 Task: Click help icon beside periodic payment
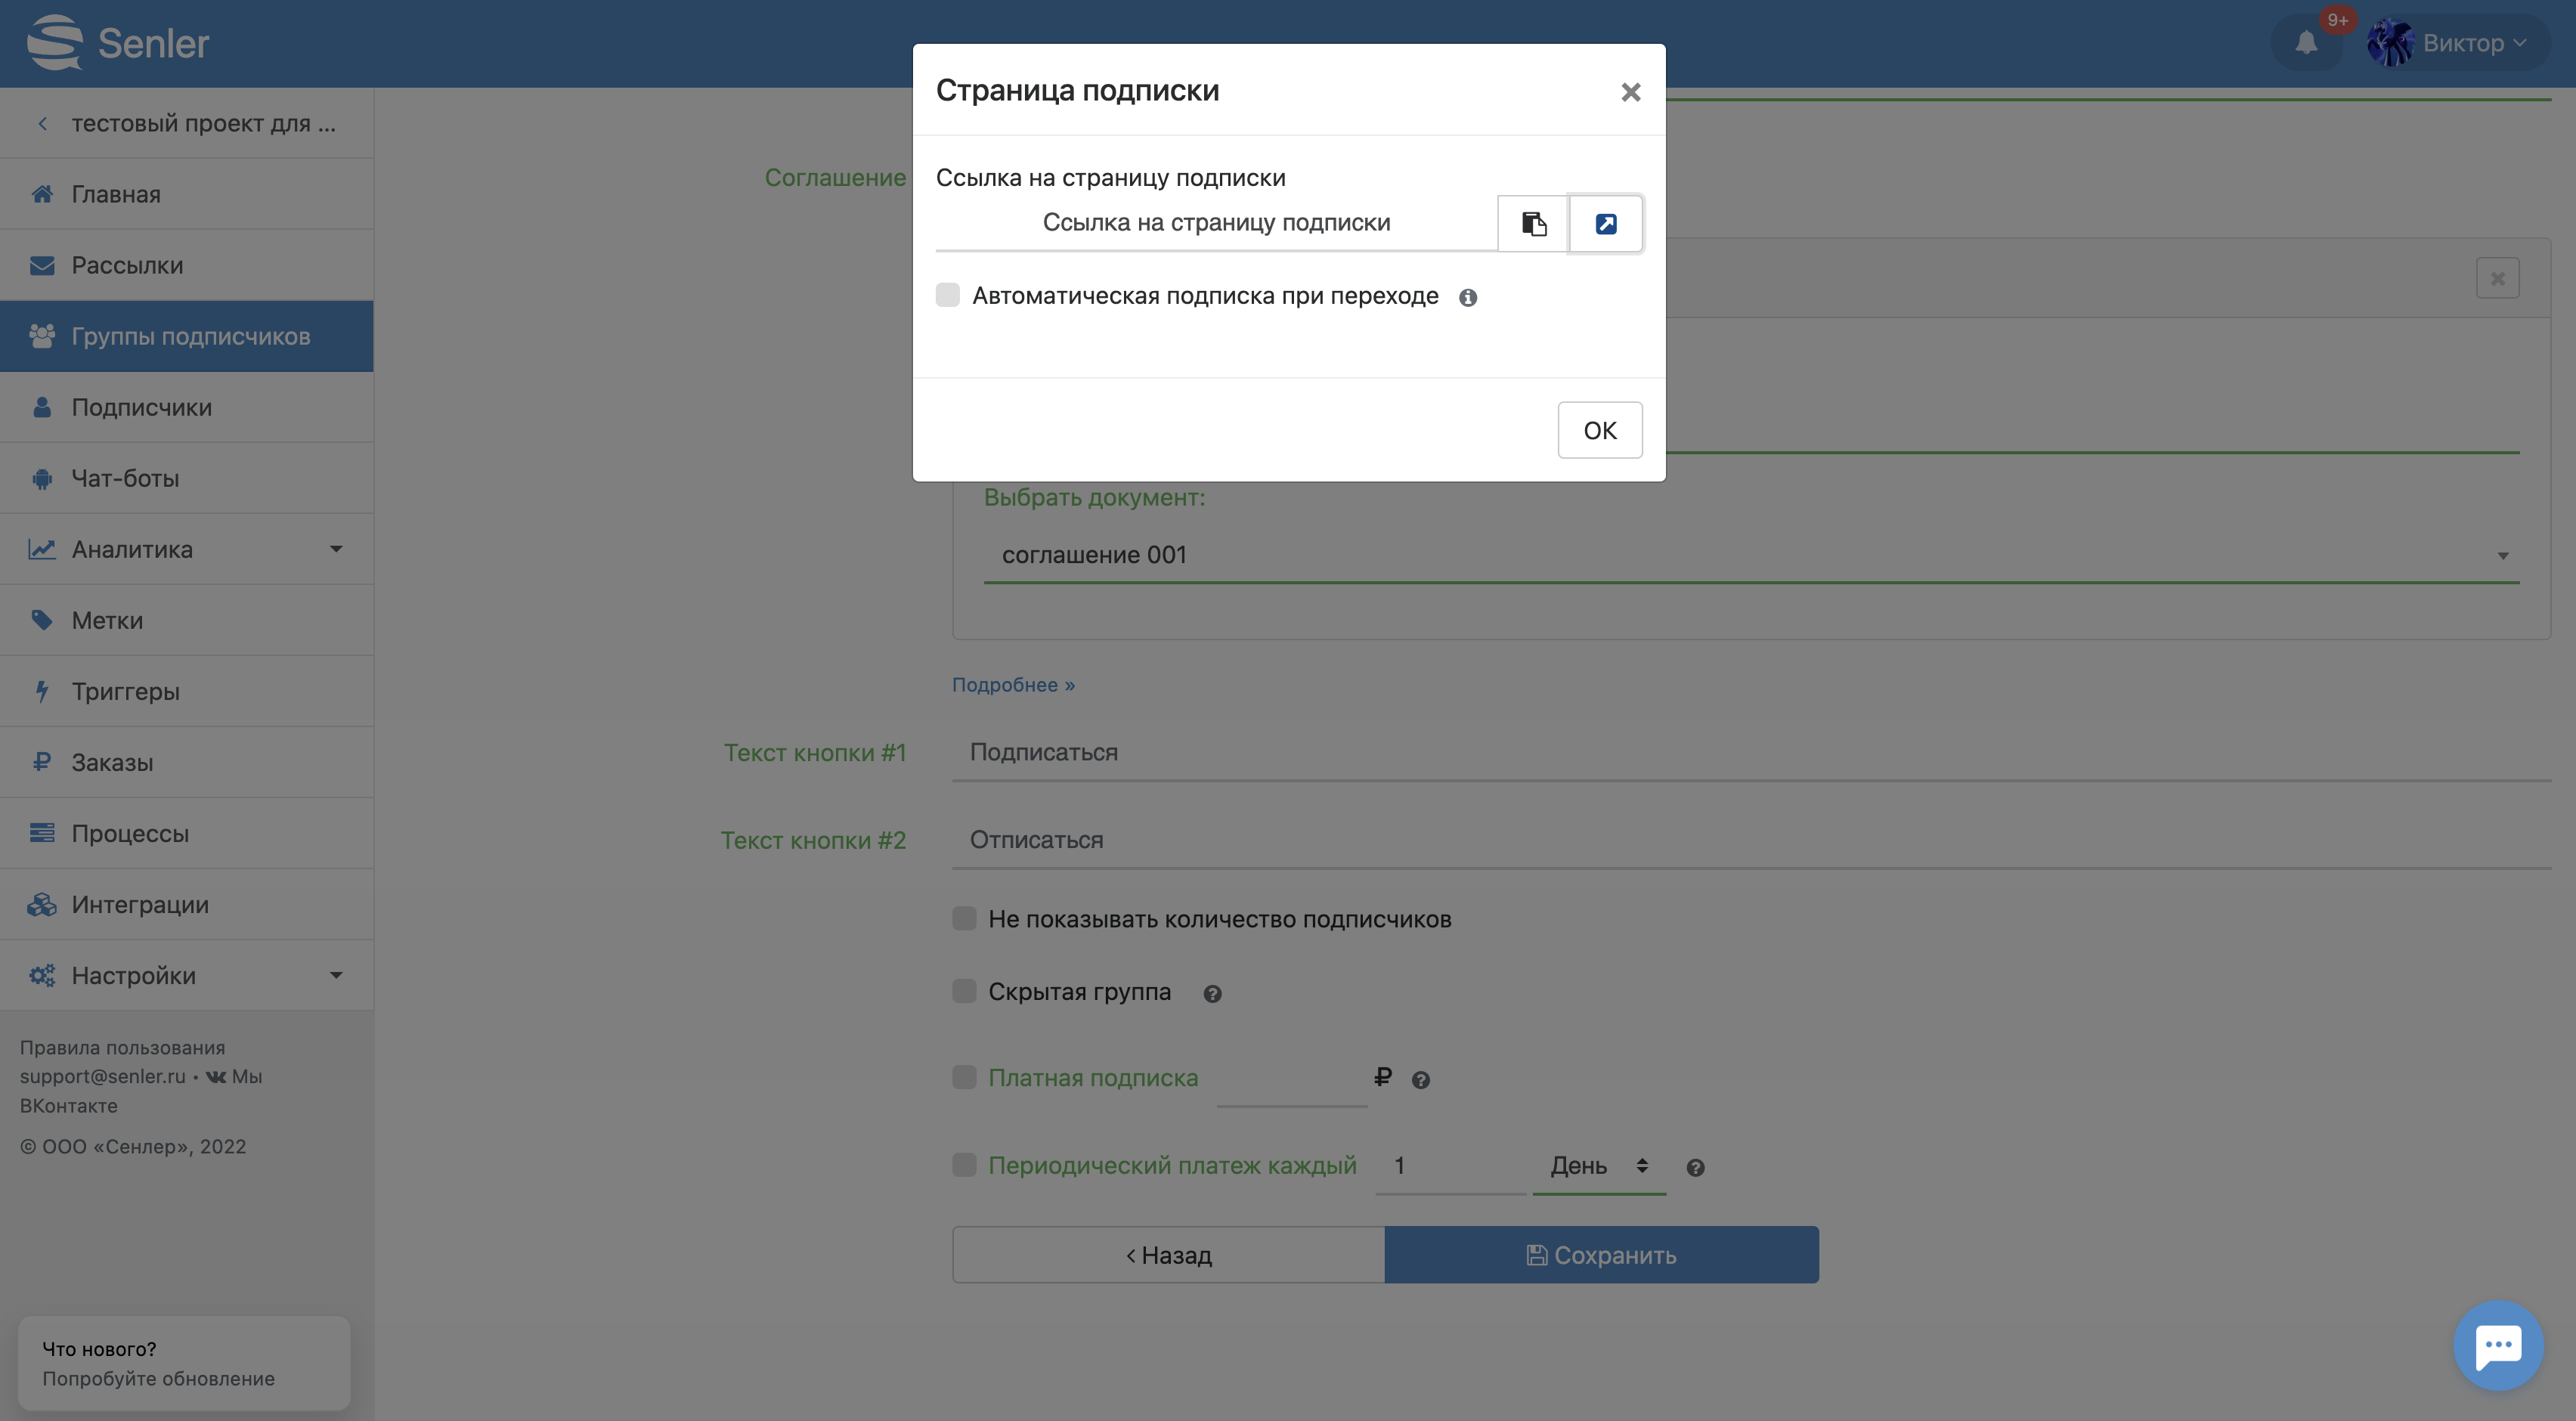click(1695, 1167)
